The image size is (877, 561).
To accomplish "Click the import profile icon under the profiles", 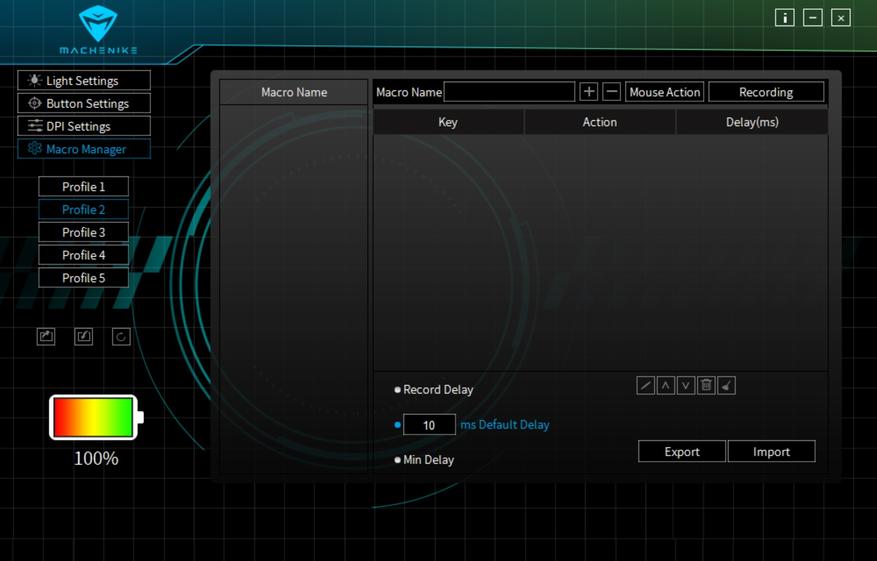I will tap(84, 337).
